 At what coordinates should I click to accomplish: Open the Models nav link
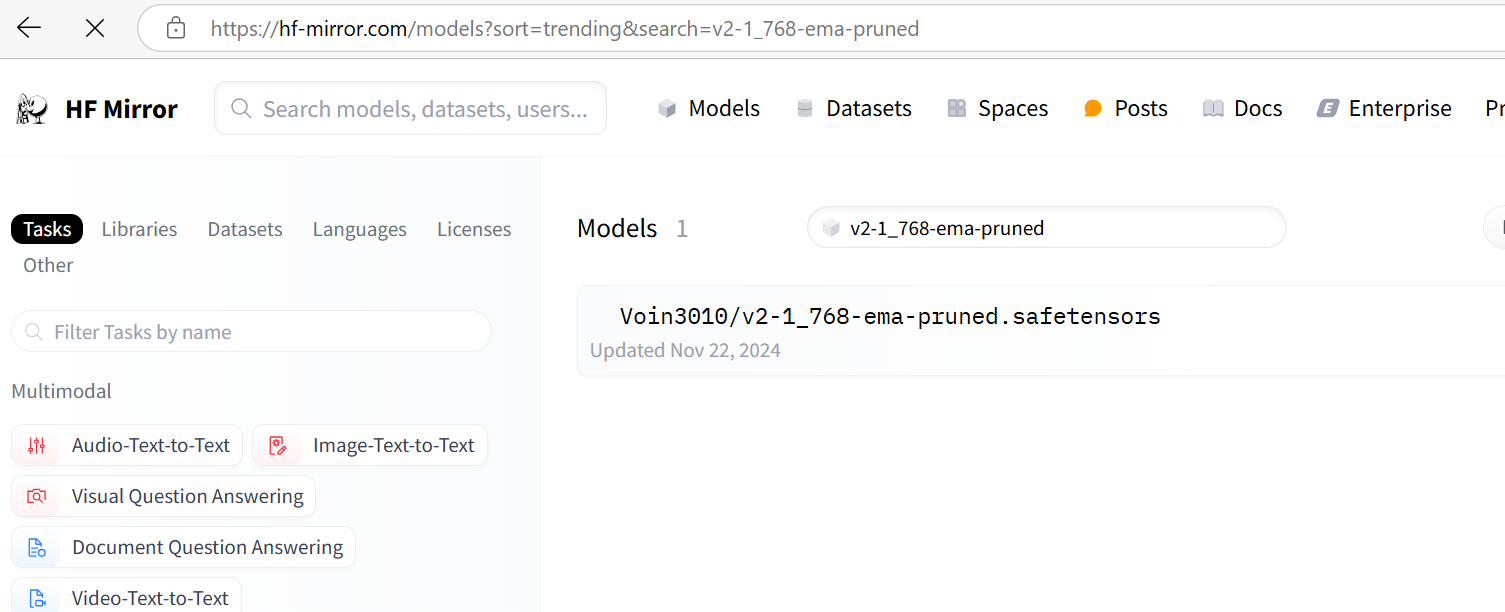tap(709, 108)
